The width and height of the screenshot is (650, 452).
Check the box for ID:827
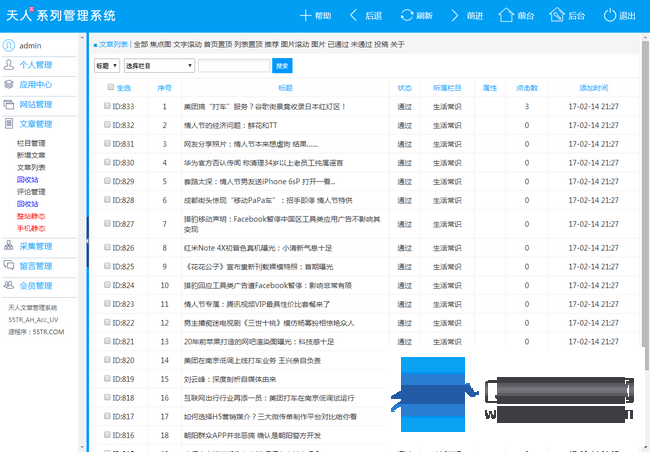coord(107,224)
